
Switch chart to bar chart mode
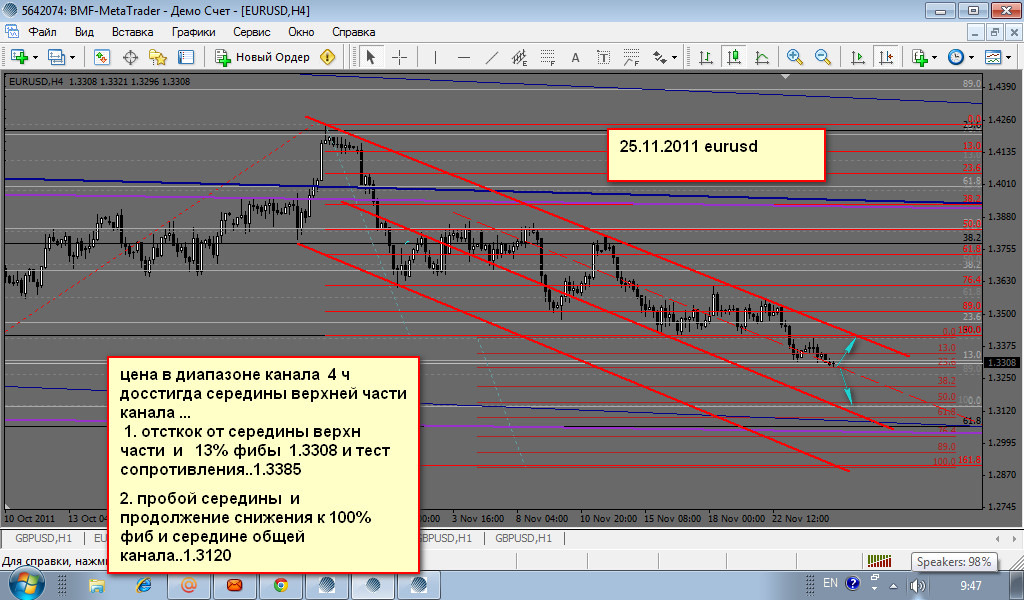click(705, 57)
